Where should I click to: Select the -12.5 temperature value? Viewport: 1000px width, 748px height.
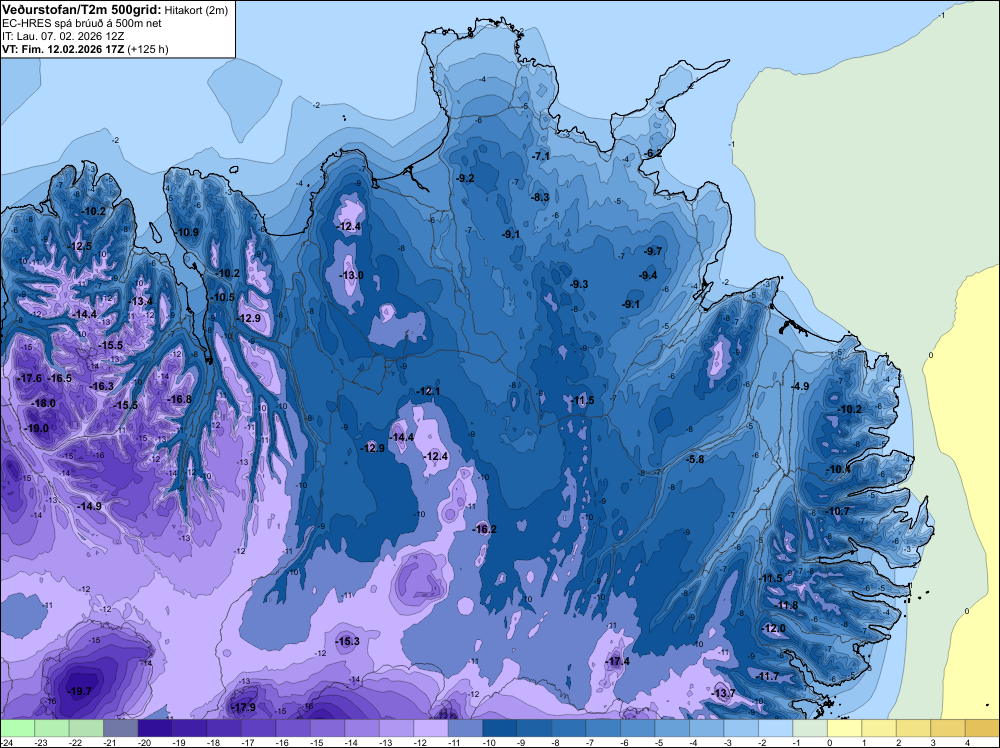[x=80, y=246]
